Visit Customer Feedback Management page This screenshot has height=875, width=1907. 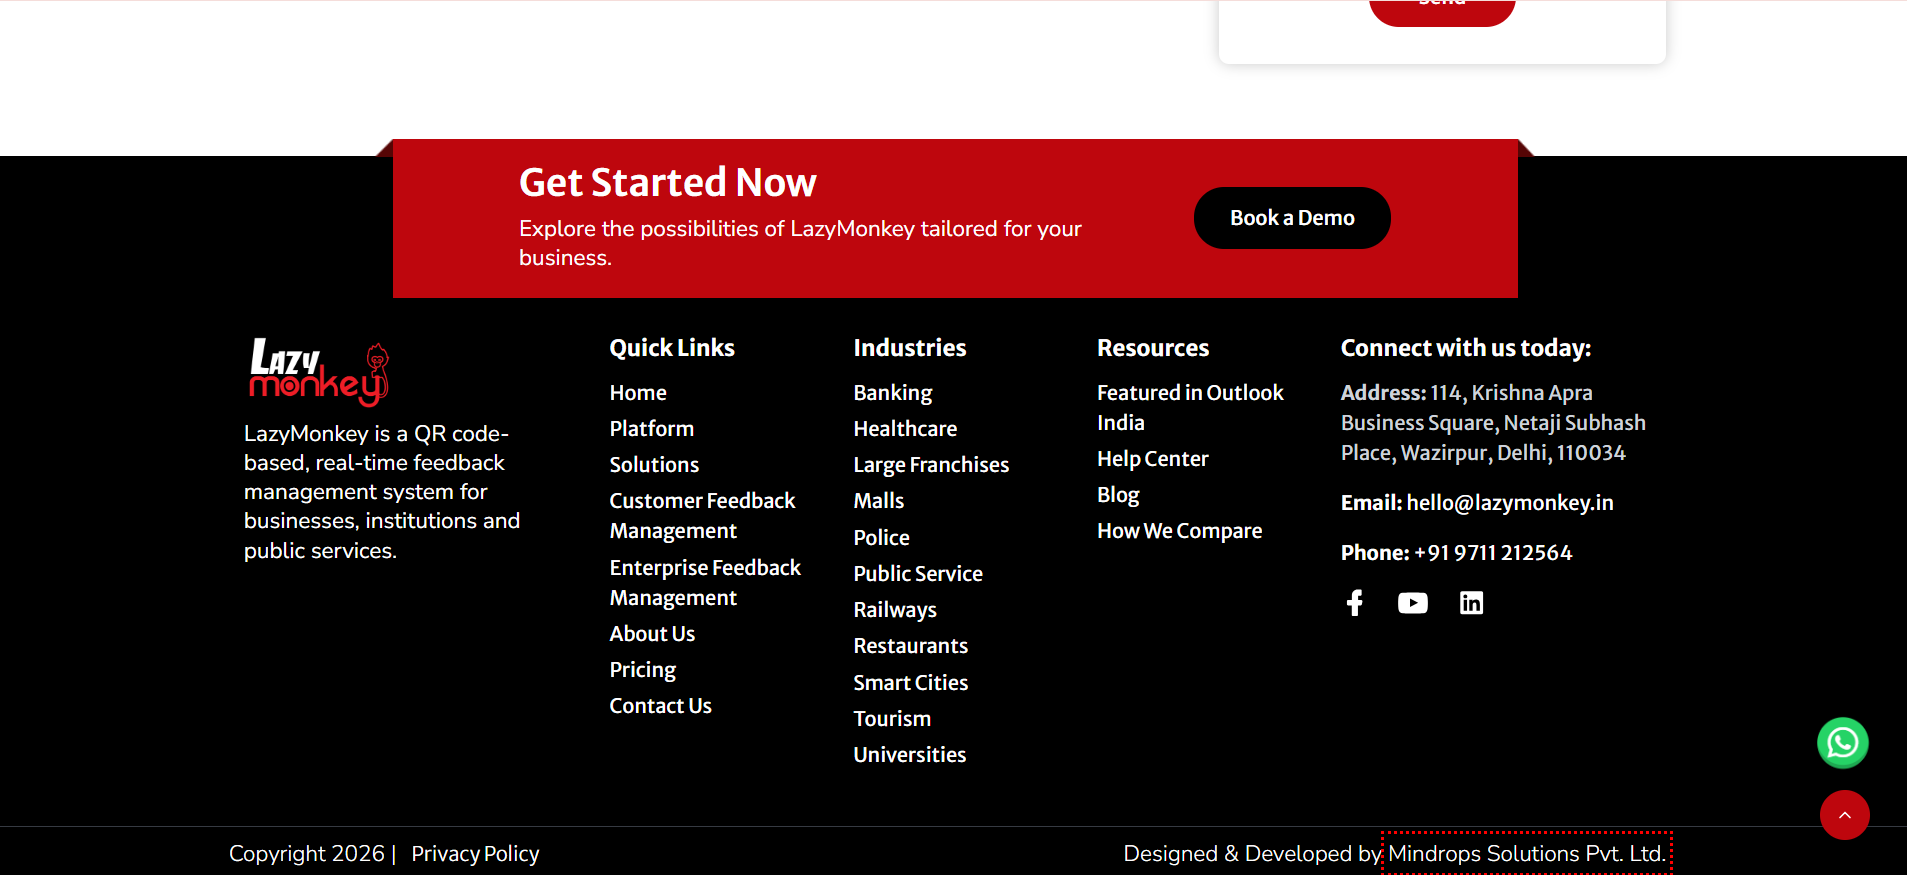(x=702, y=516)
